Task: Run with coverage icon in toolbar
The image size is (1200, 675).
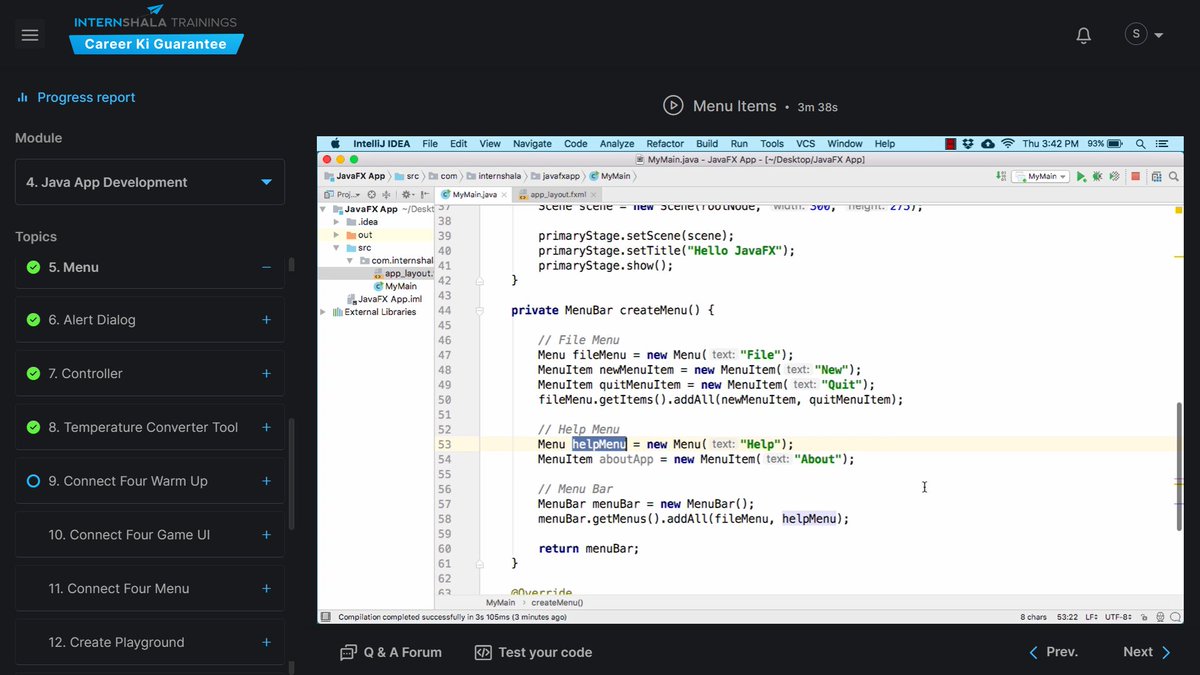Action: 1114,177
